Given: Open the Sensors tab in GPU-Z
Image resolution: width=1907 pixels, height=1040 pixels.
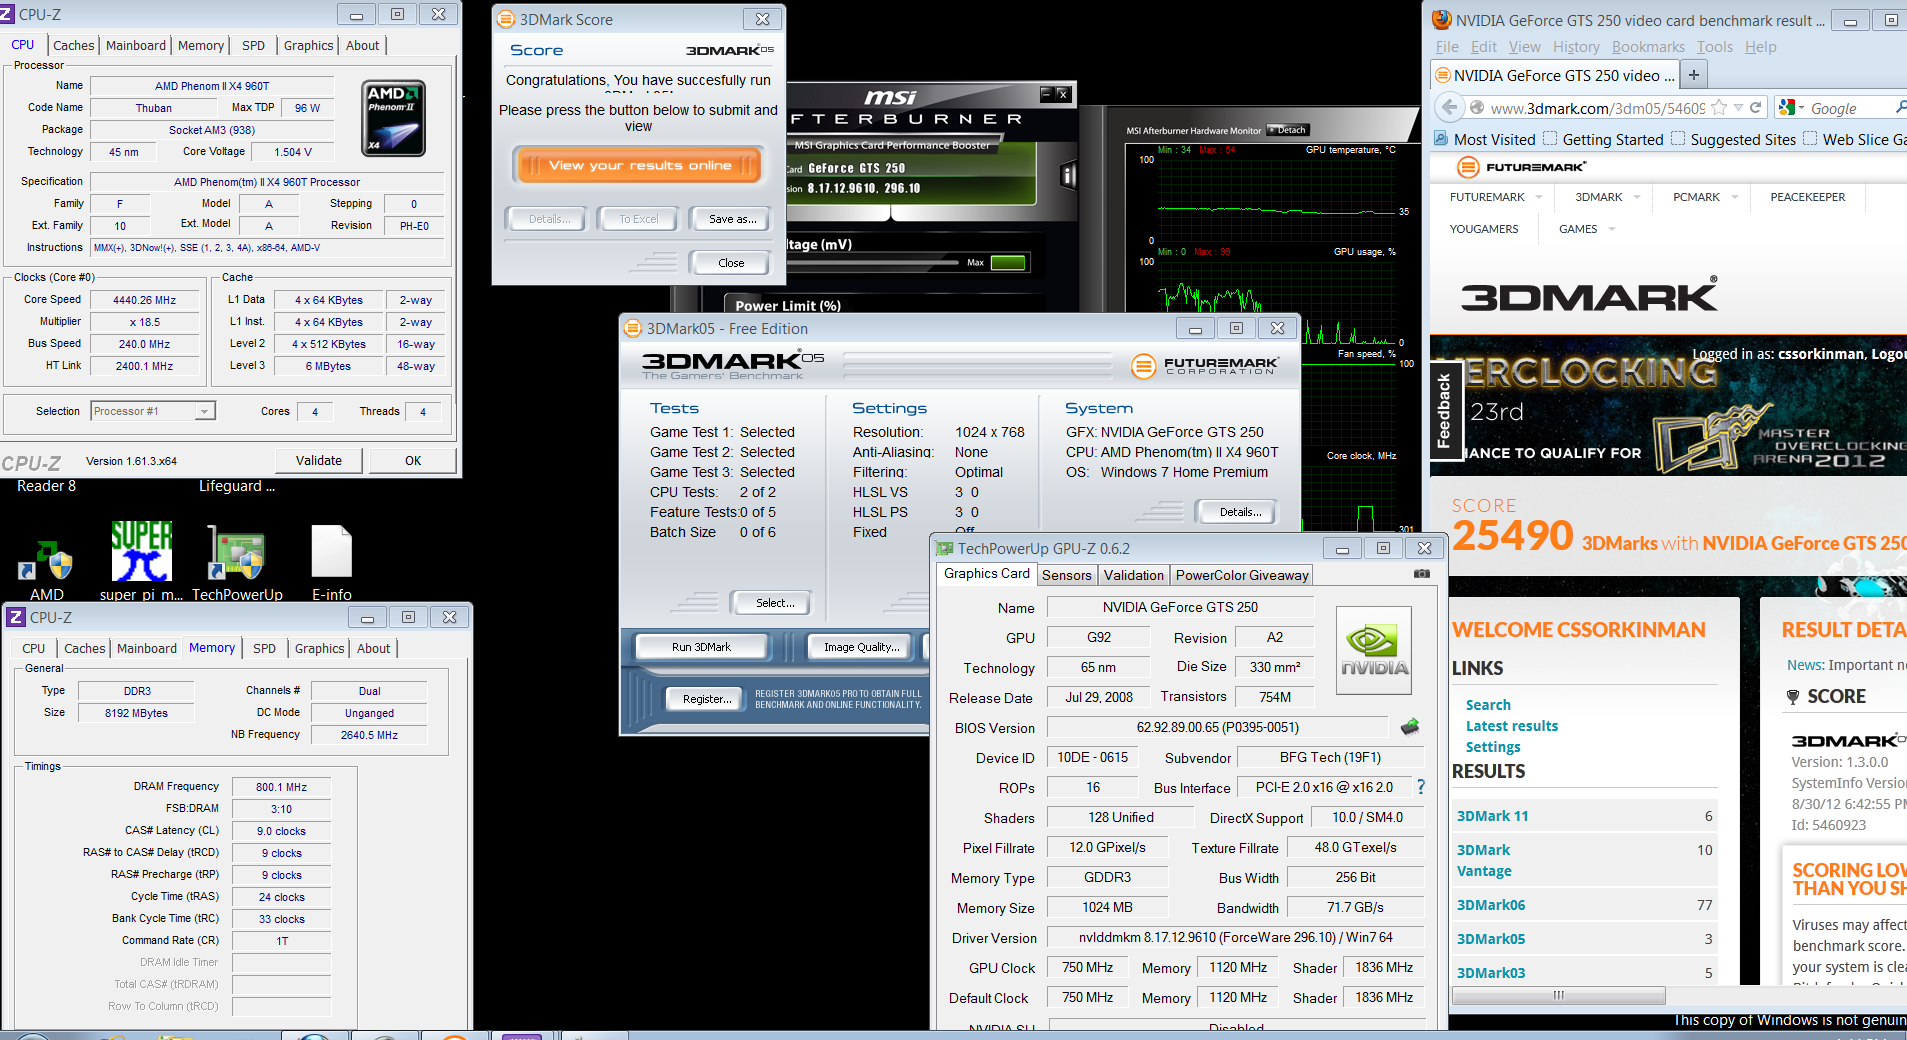Looking at the screenshot, I should pos(1066,575).
